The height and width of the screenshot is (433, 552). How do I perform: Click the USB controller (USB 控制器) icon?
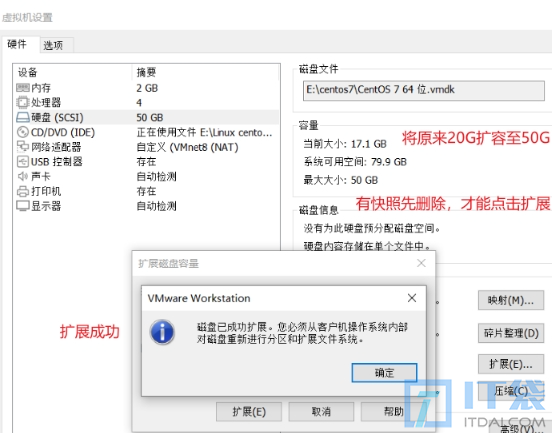(23, 162)
